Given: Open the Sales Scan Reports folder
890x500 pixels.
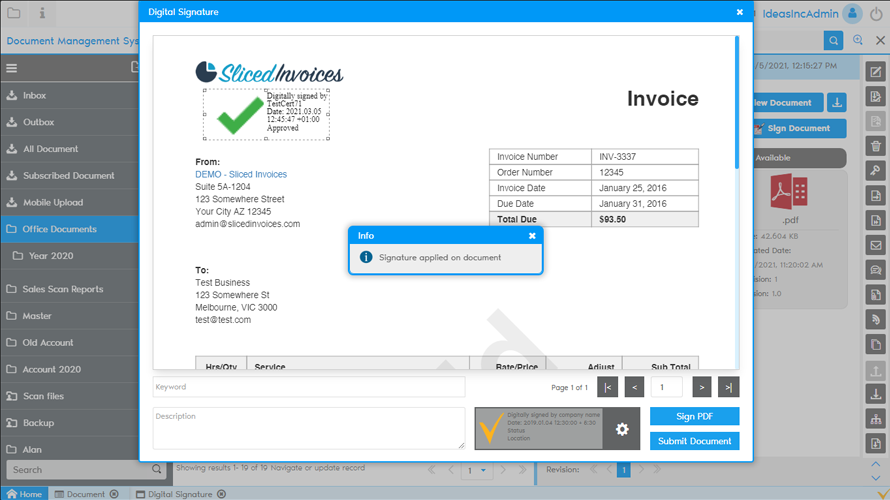Looking at the screenshot, I should [x=69, y=289].
